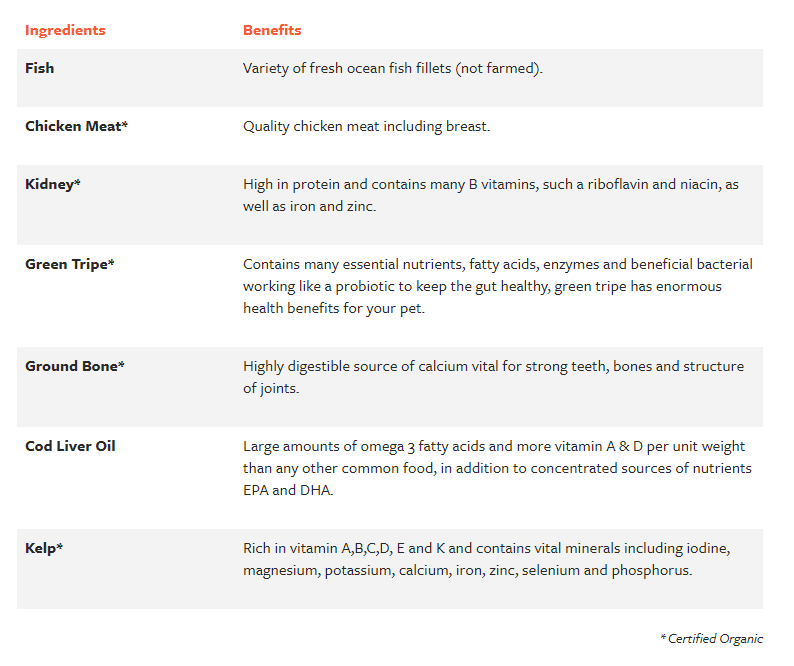This screenshot has width=794, height=666.
Task: Click the Kidney* ingredient name
Action: (53, 184)
